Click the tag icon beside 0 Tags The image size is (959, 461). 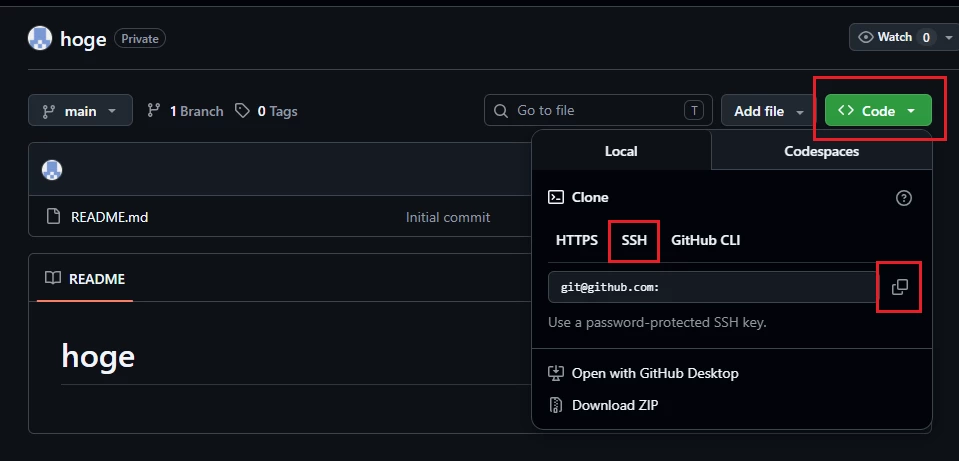(x=243, y=111)
